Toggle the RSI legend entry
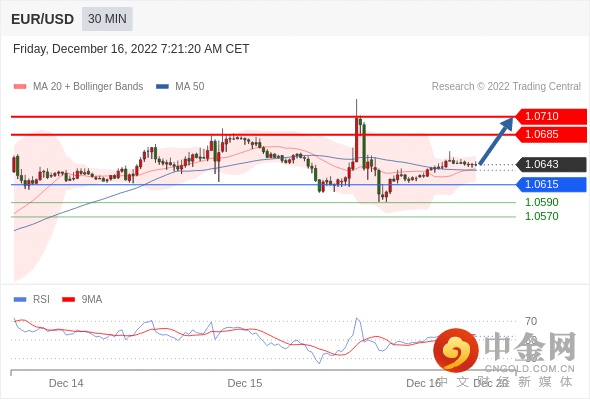590x400 pixels. coord(32,300)
